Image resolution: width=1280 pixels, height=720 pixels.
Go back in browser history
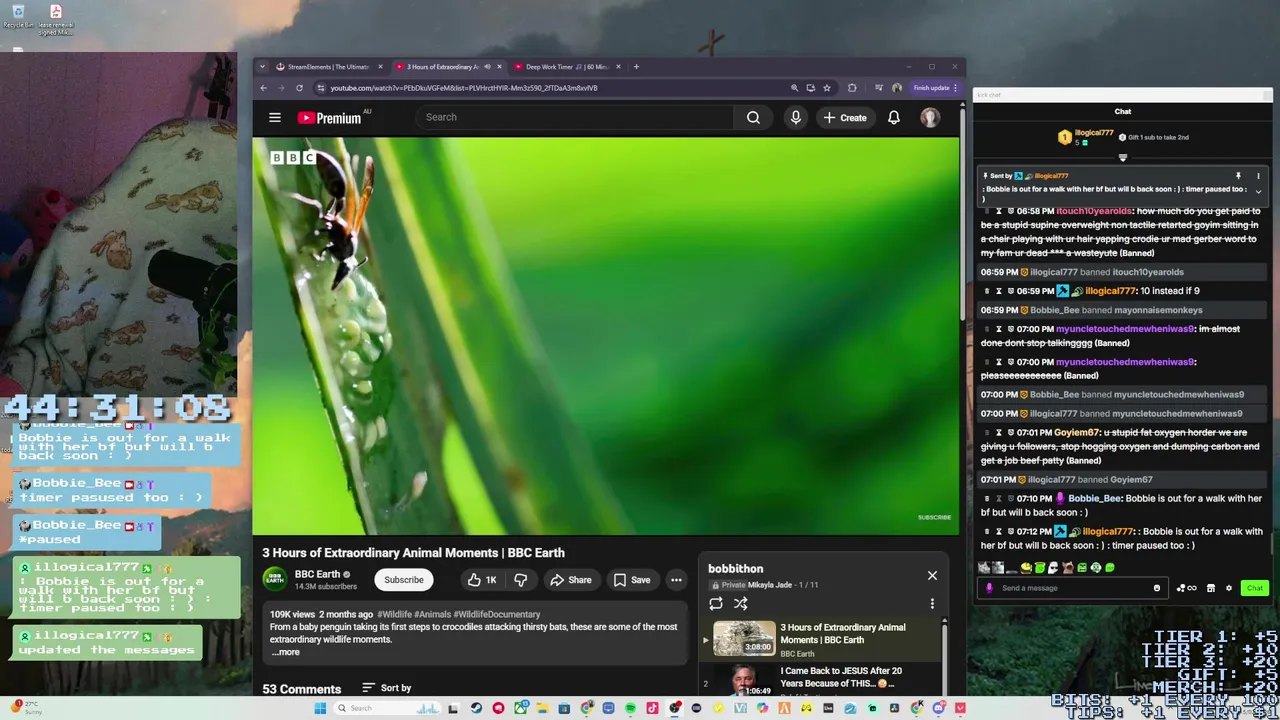[x=264, y=88]
